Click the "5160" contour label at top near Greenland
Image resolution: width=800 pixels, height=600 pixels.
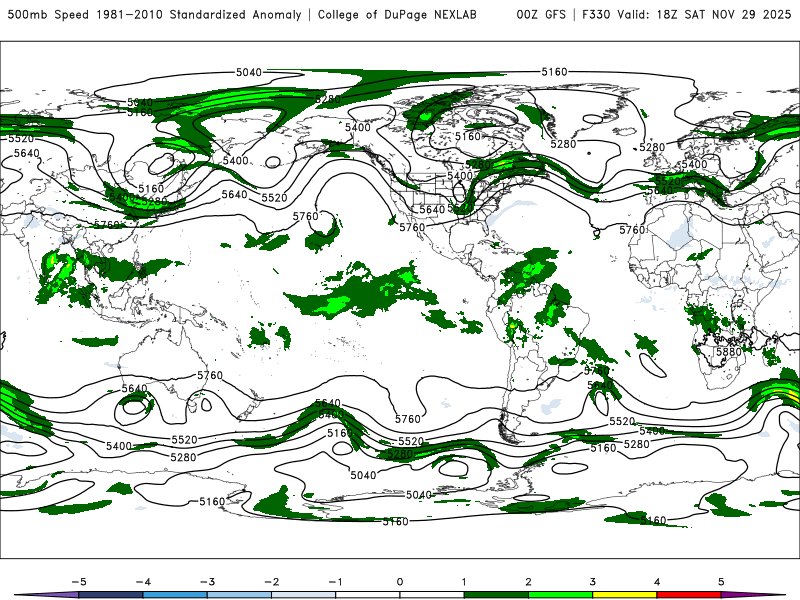[x=554, y=72]
